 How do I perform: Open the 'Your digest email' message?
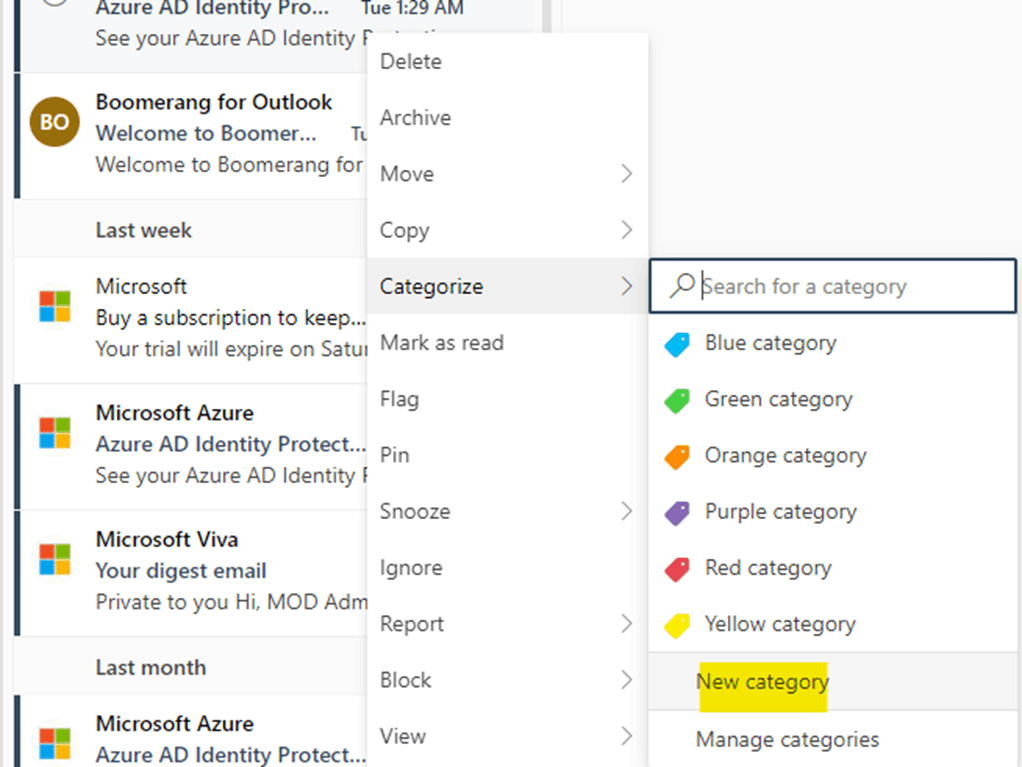point(190,573)
